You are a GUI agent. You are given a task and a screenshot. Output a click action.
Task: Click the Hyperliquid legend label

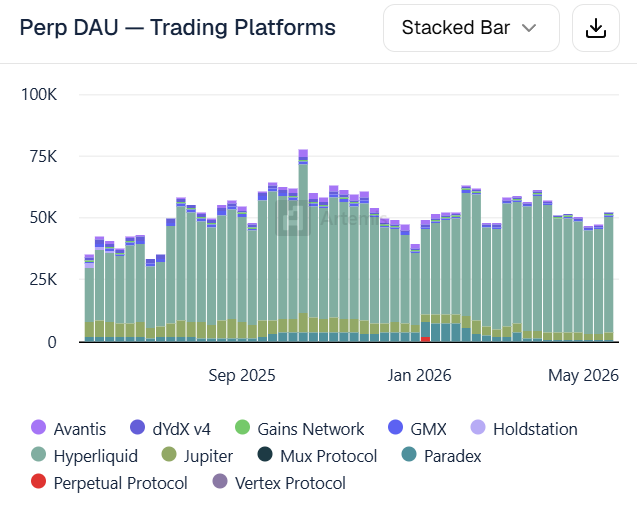click(96, 456)
